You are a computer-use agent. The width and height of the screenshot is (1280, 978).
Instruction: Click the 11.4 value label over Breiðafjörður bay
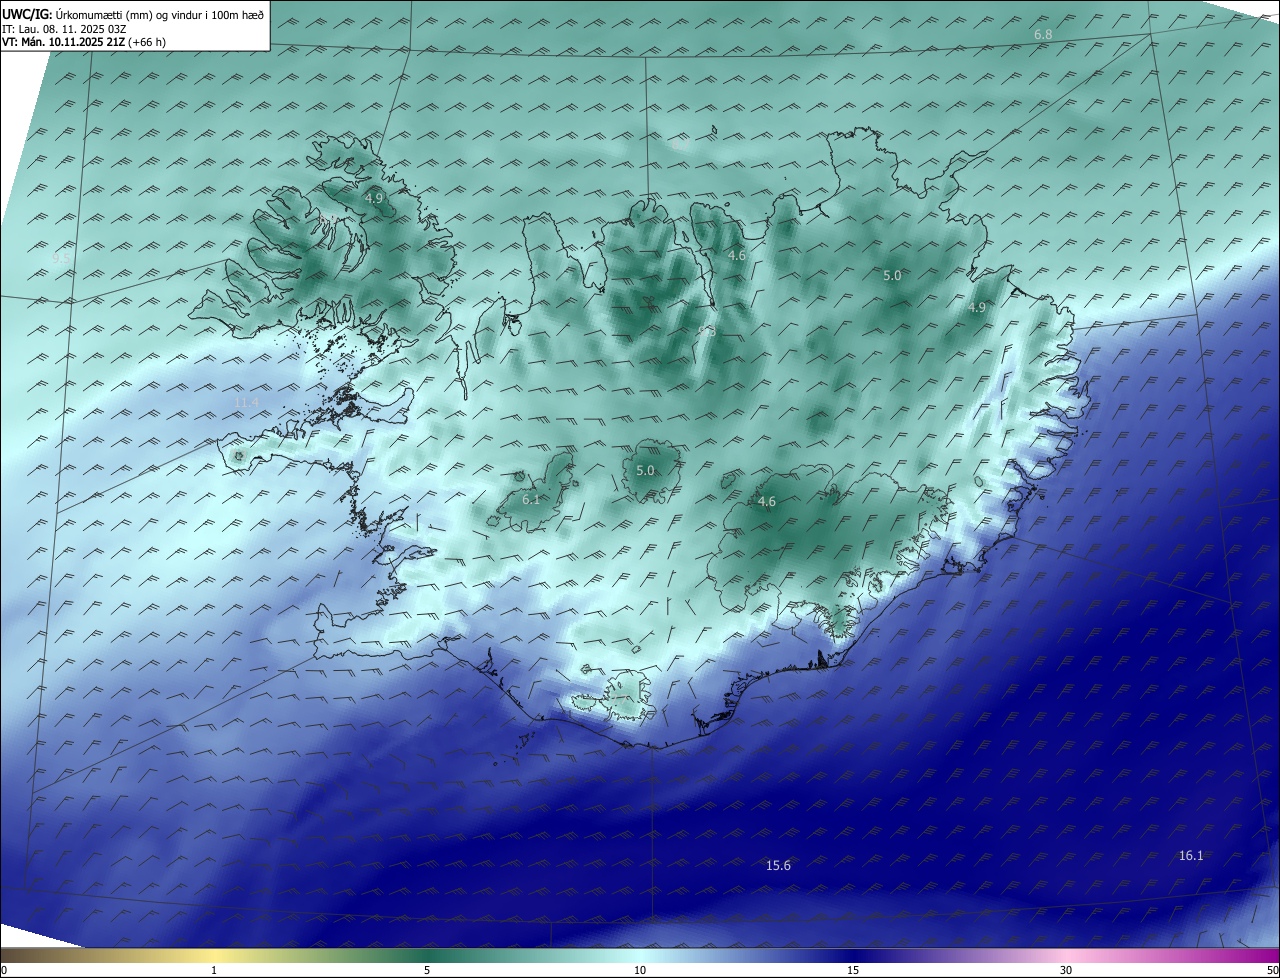tap(246, 402)
